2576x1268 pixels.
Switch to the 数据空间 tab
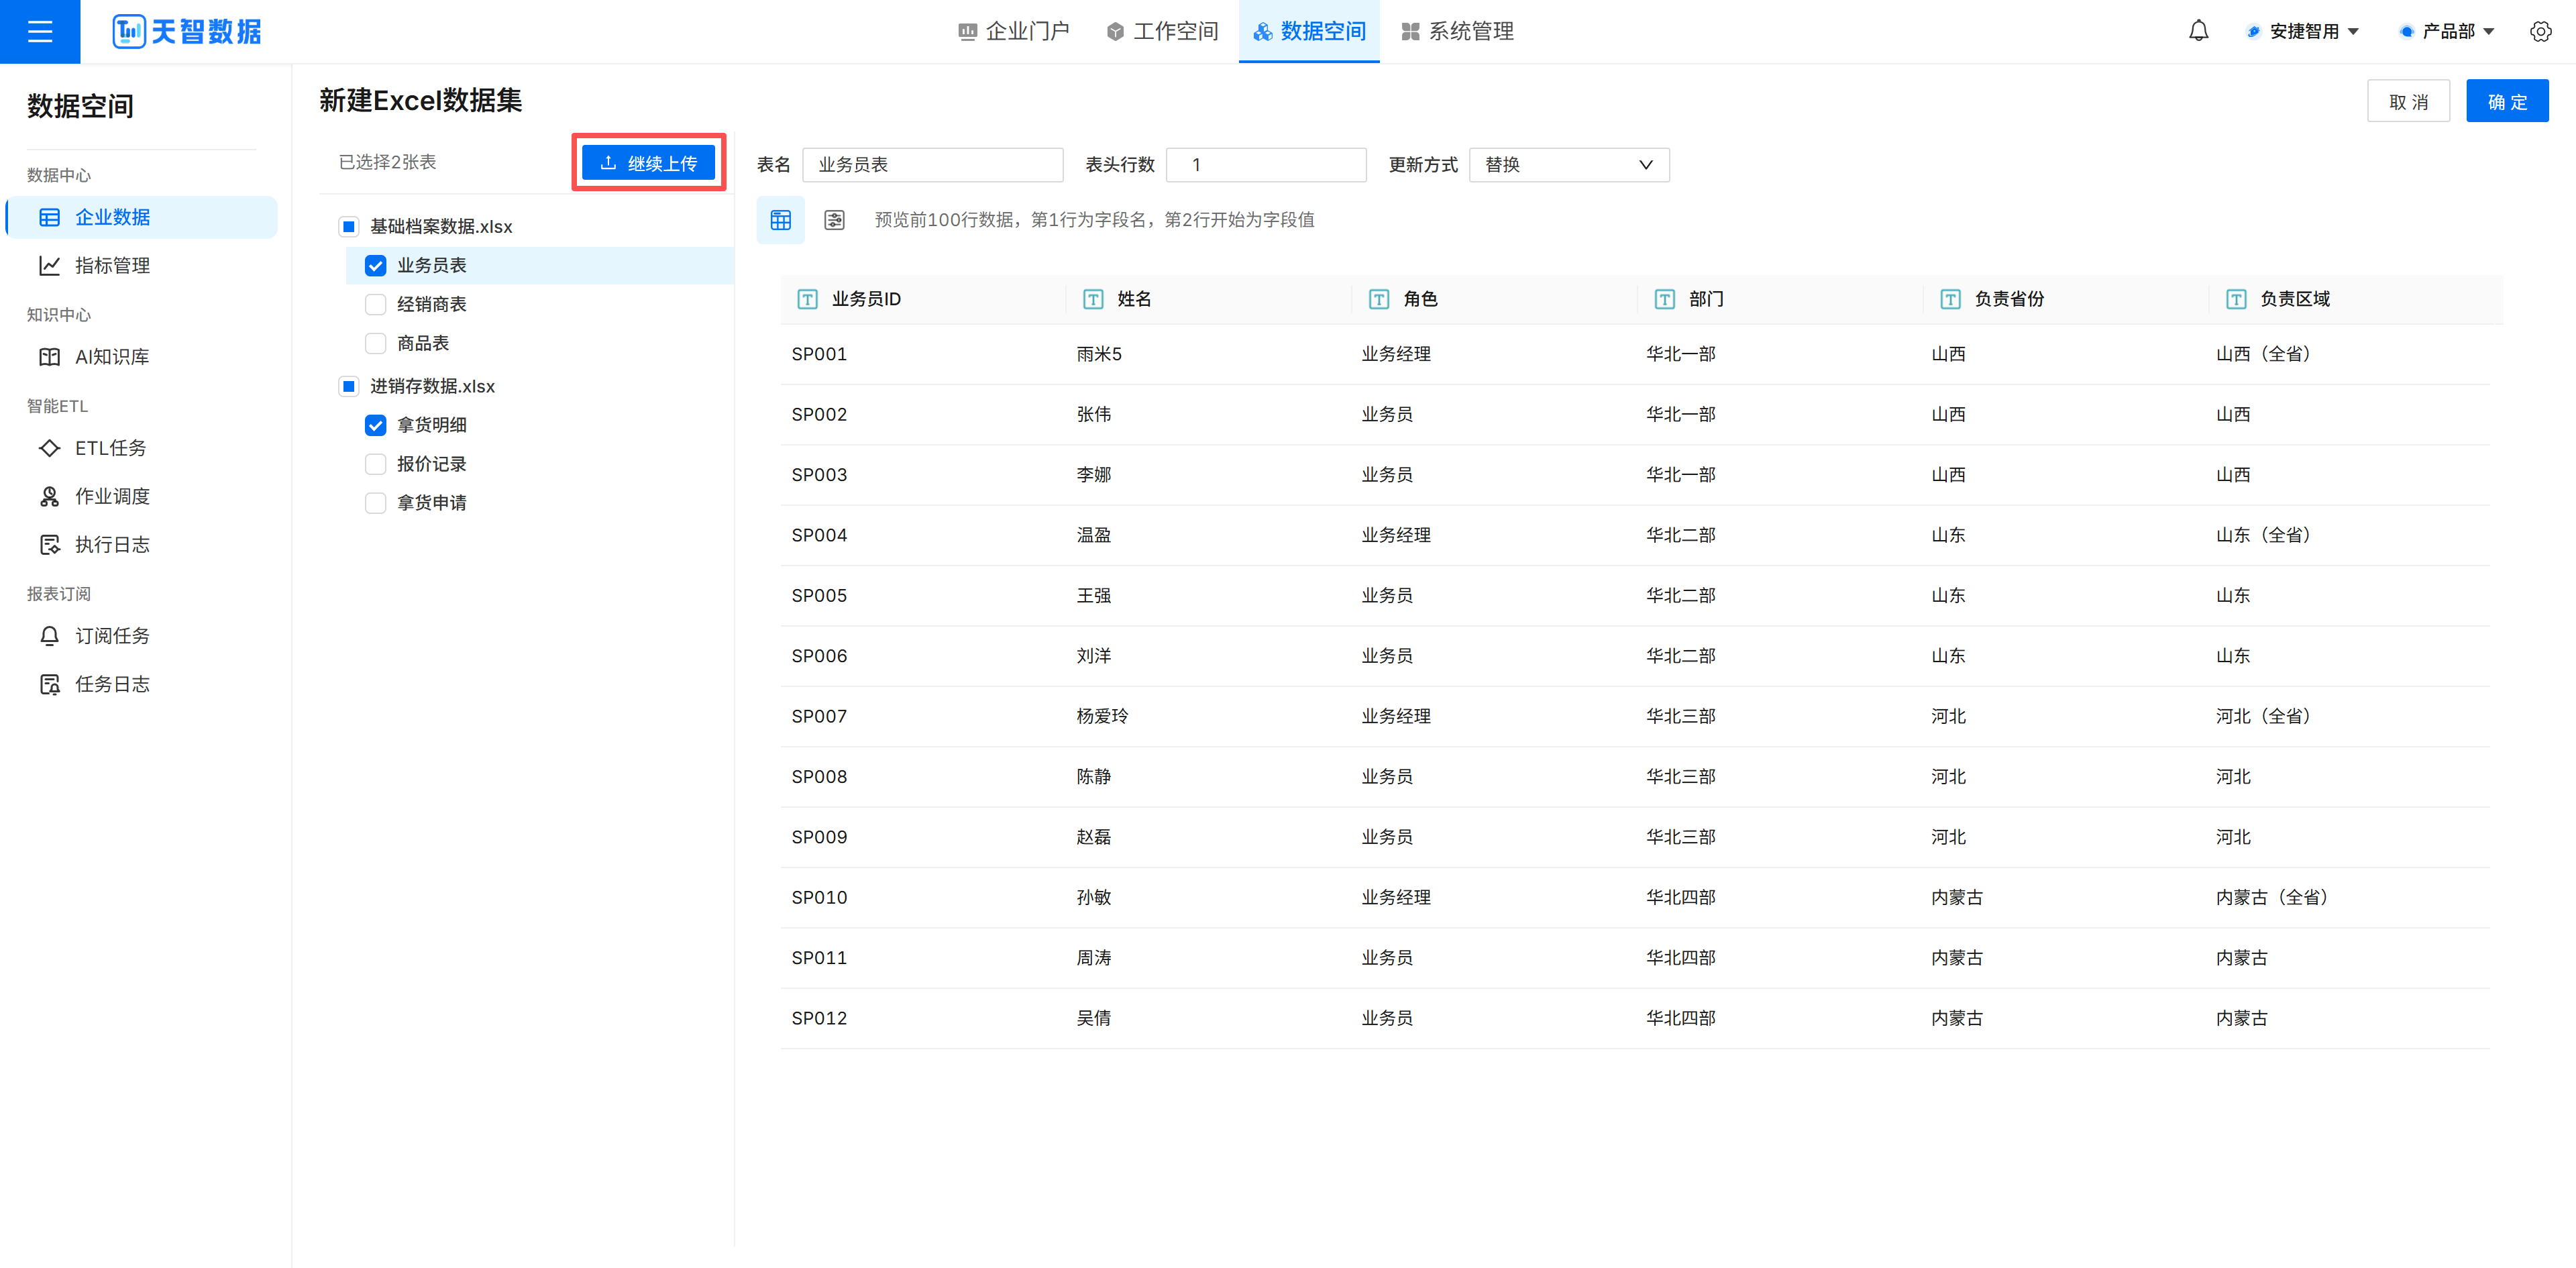[x=1309, y=32]
